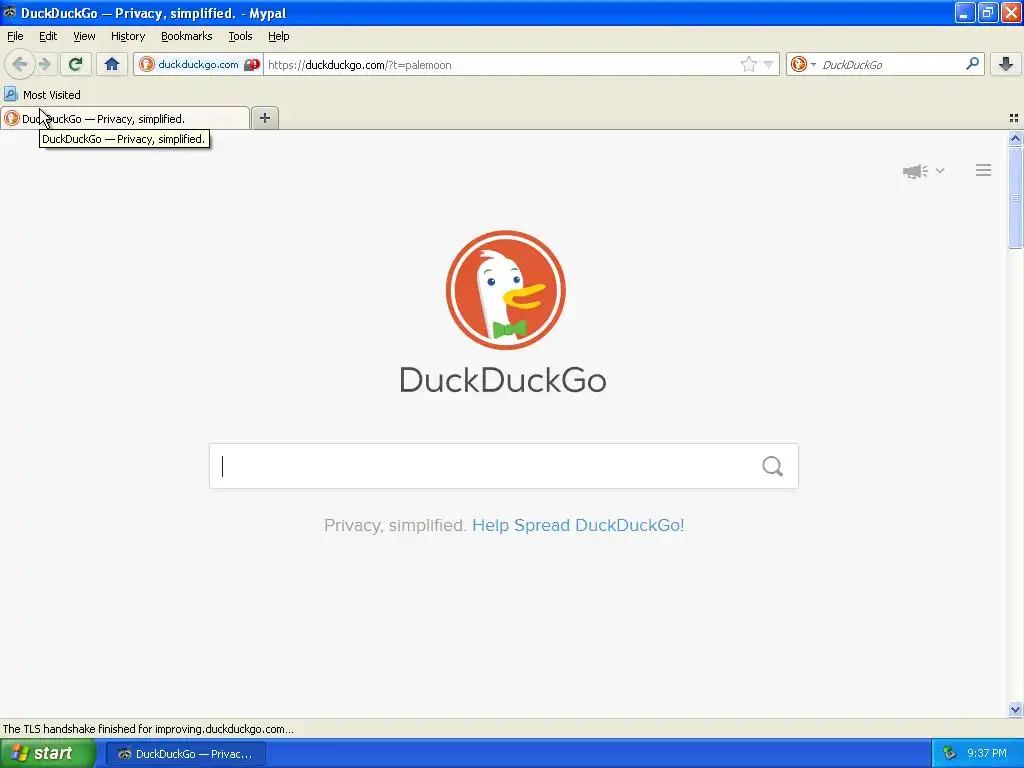Minimize the Mypal browser window
This screenshot has width=1024, height=768.
[965, 12]
